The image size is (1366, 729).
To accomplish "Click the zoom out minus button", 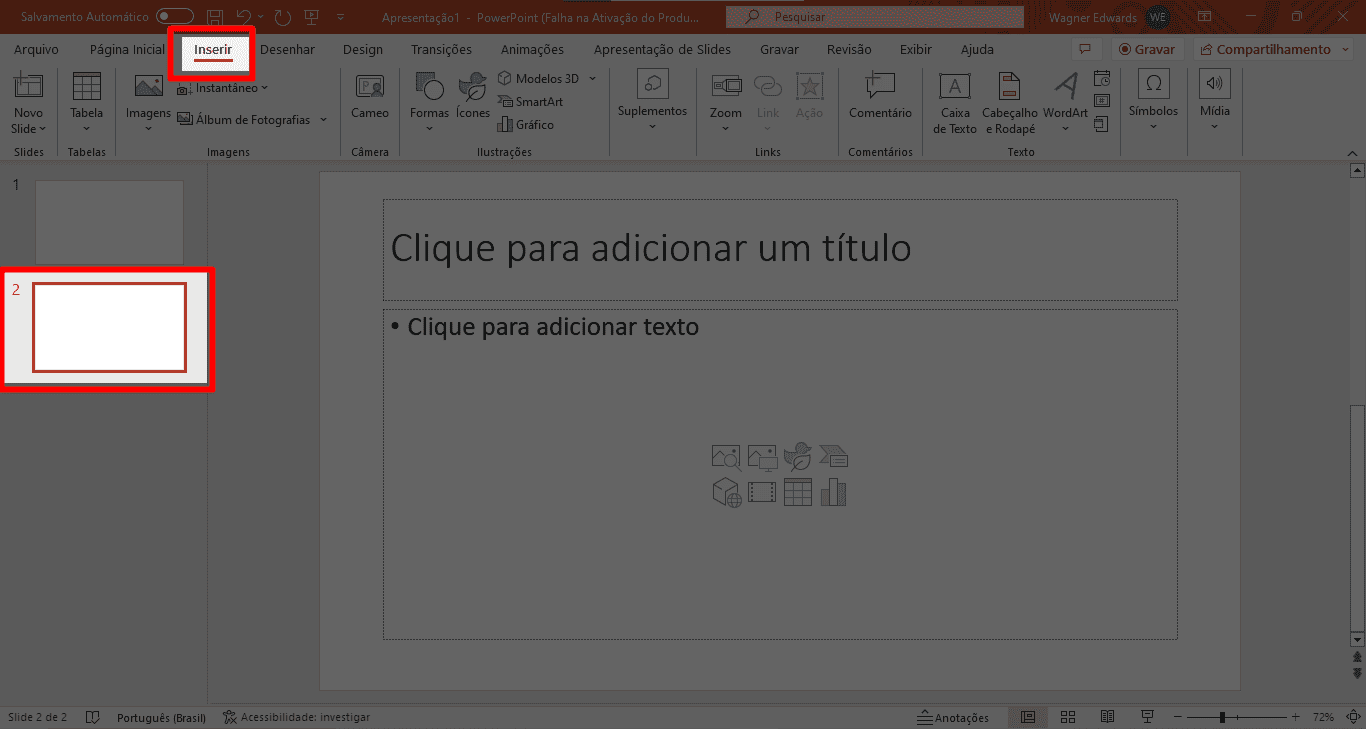I will click(1176, 717).
